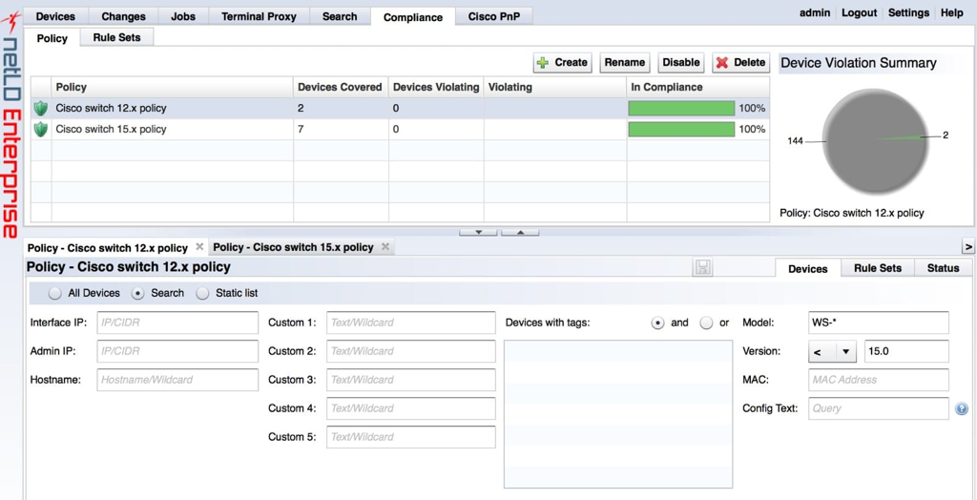The height and width of the screenshot is (500, 977).
Task: Click the right arrow tab scroll icon
Action: pyautogui.click(x=967, y=247)
